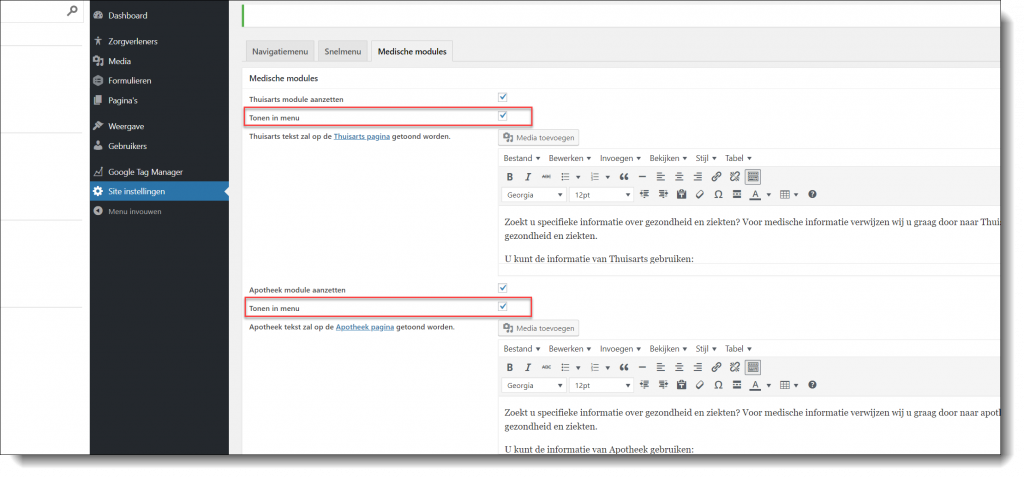Click paste as text in the Thuisarts editor
The image size is (1024, 478).
click(x=682, y=194)
